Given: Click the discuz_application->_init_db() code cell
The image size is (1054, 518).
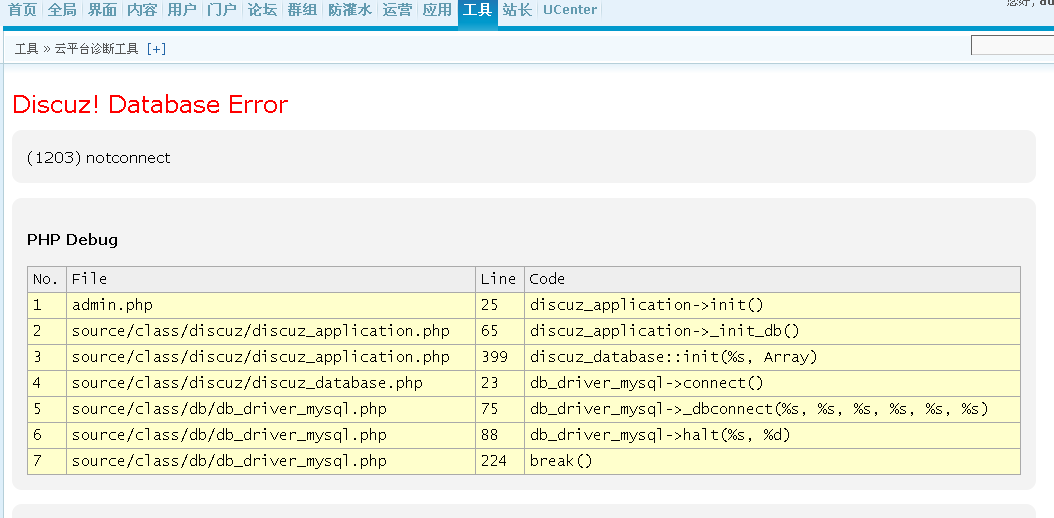Looking at the screenshot, I should point(772,331).
